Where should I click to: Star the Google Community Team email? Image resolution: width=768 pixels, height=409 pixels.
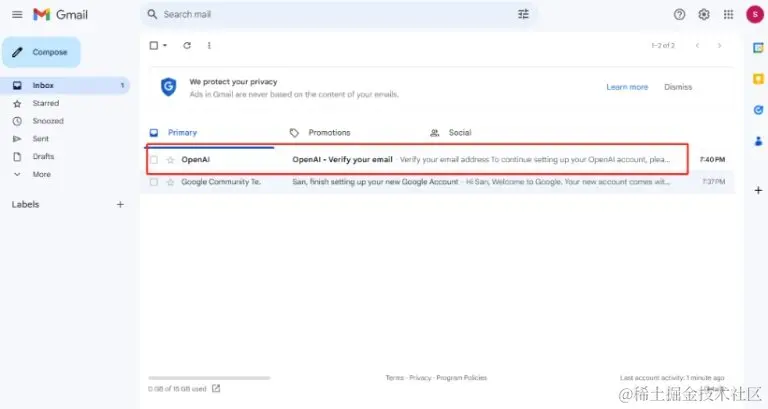click(x=170, y=182)
